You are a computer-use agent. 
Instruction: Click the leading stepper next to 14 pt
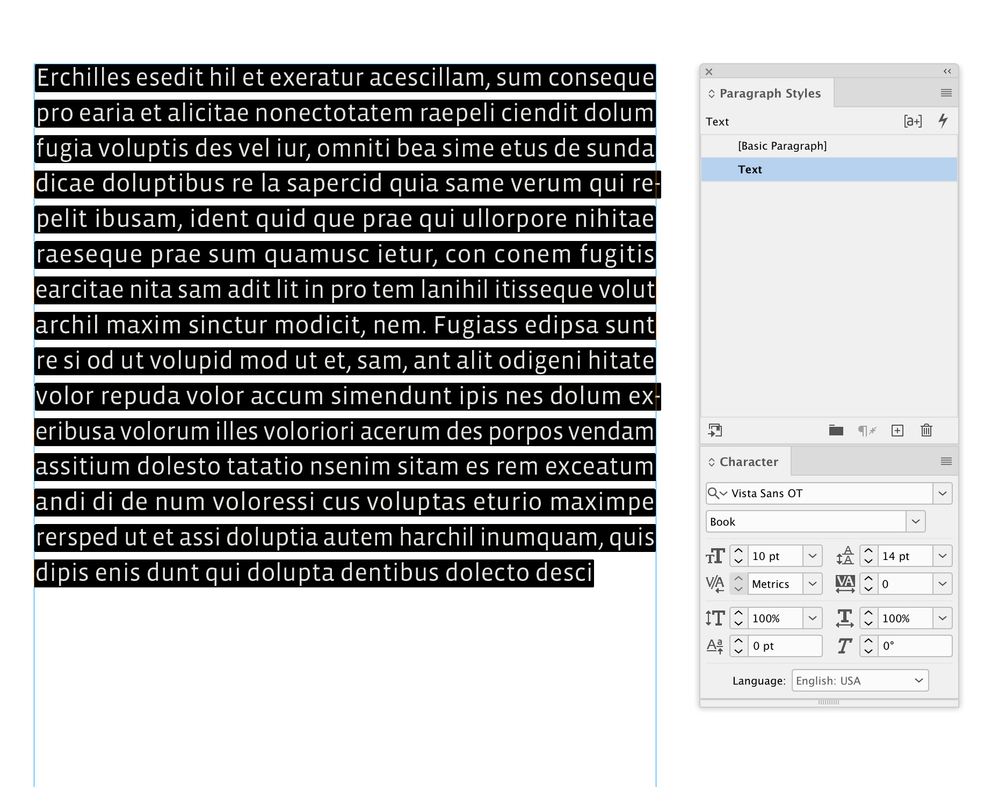pos(868,556)
